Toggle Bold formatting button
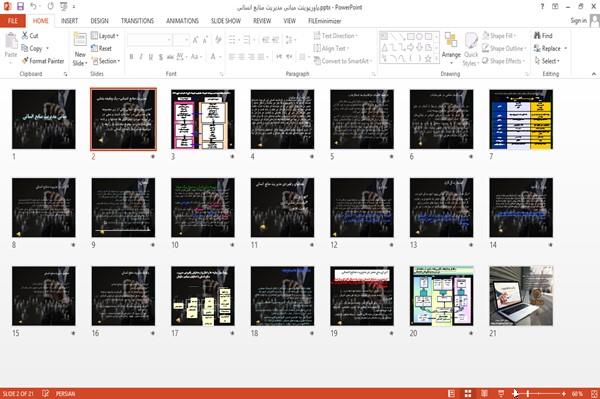The image size is (600, 399). click(131, 57)
